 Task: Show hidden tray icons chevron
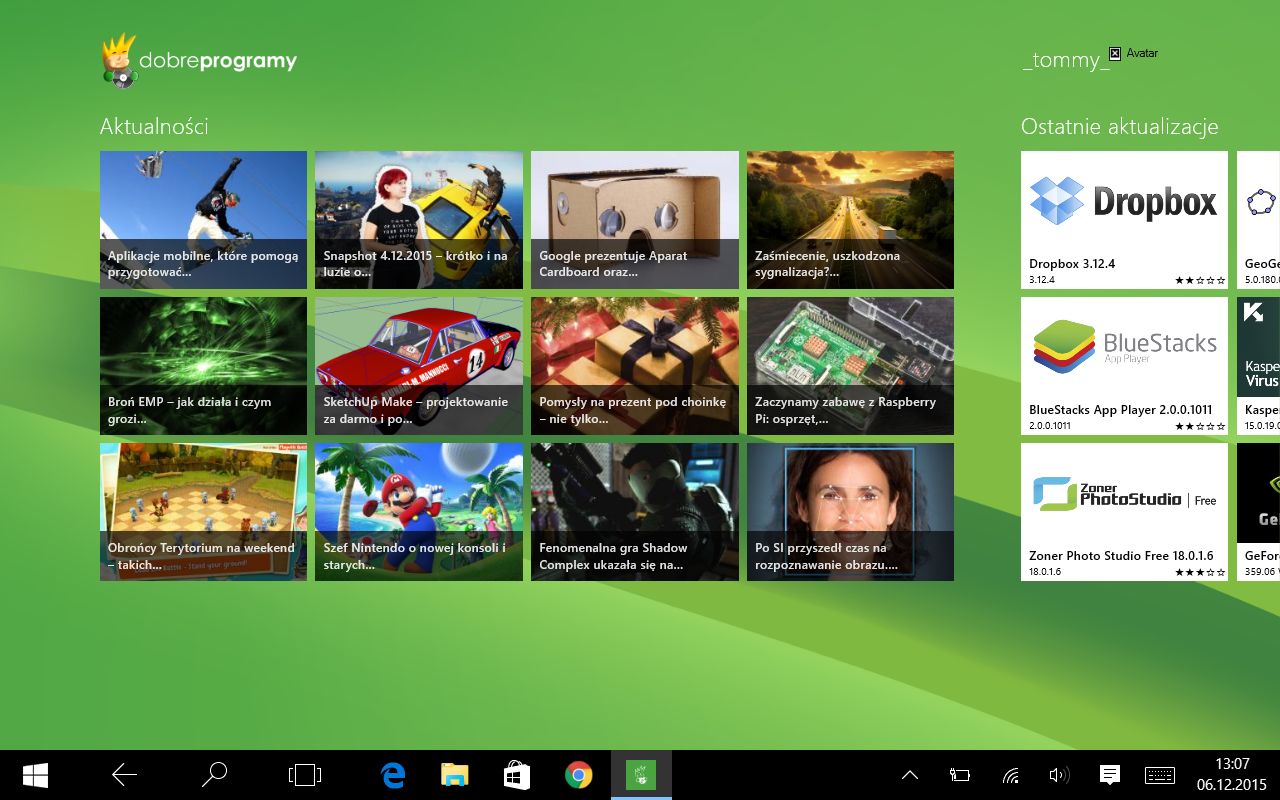pyautogui.click(x=909, y=775)
